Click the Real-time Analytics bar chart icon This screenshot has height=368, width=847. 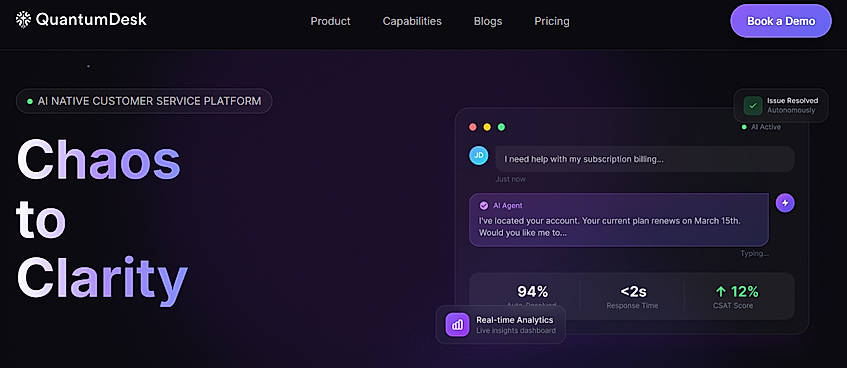tap(457, 325)
